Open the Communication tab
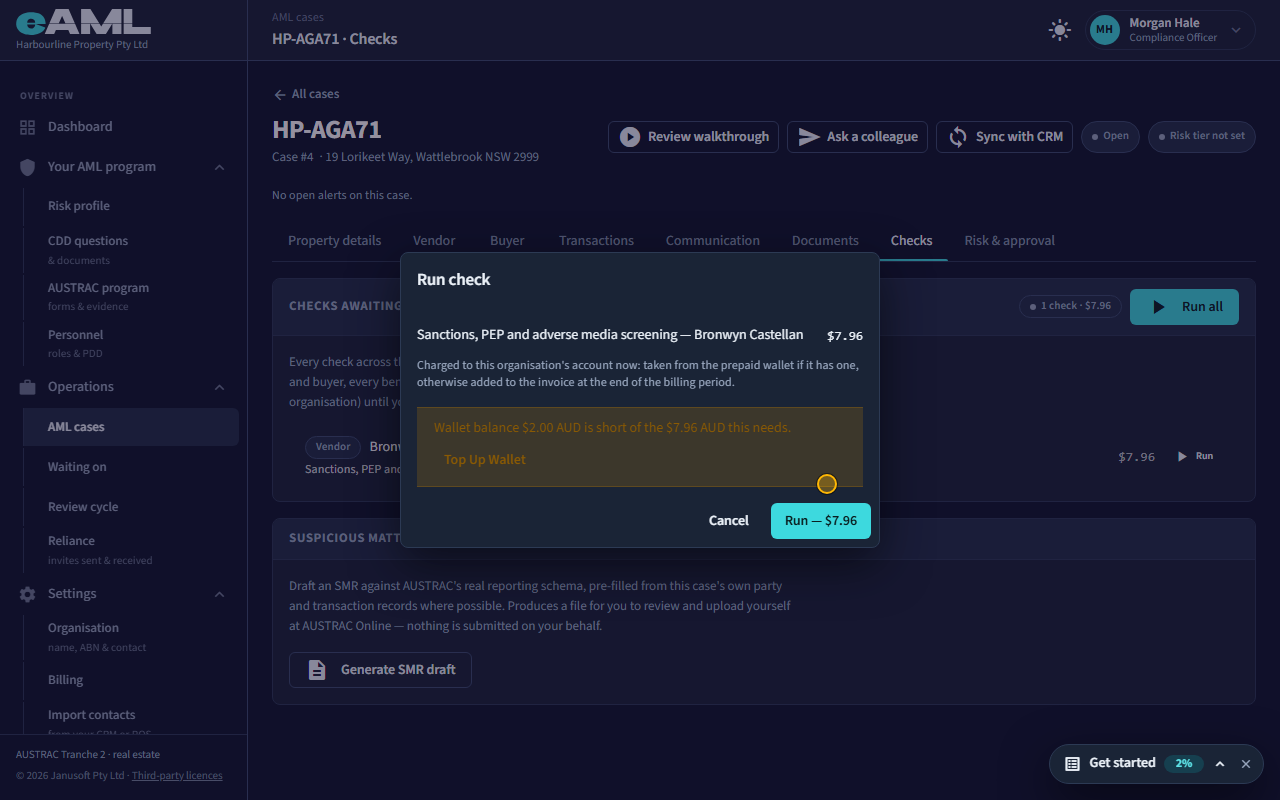1280x800 pixels. 713,240
